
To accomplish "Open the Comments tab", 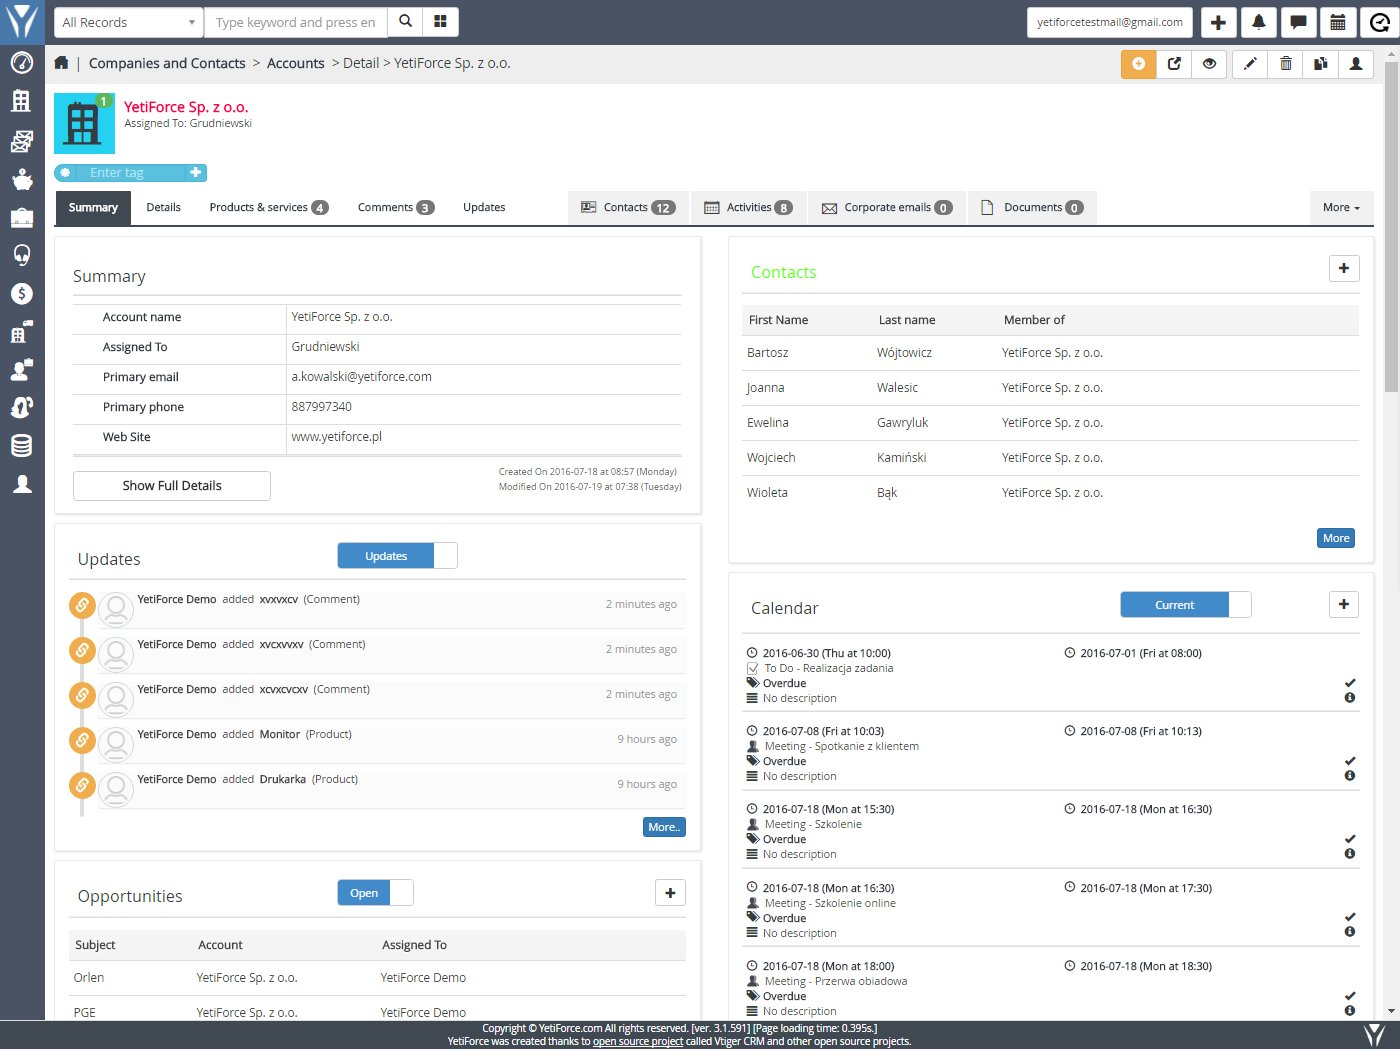I will [x=396, y=208].
